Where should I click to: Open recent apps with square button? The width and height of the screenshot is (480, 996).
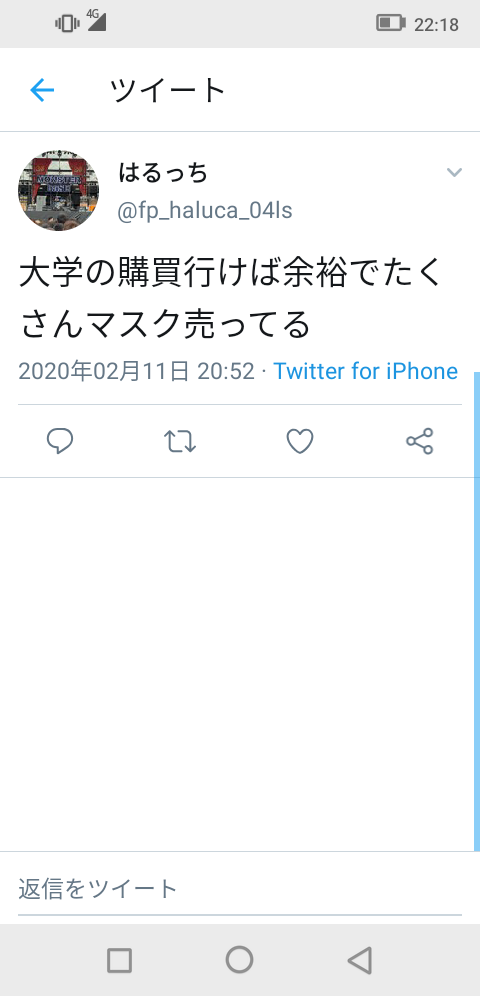point(119,960)
